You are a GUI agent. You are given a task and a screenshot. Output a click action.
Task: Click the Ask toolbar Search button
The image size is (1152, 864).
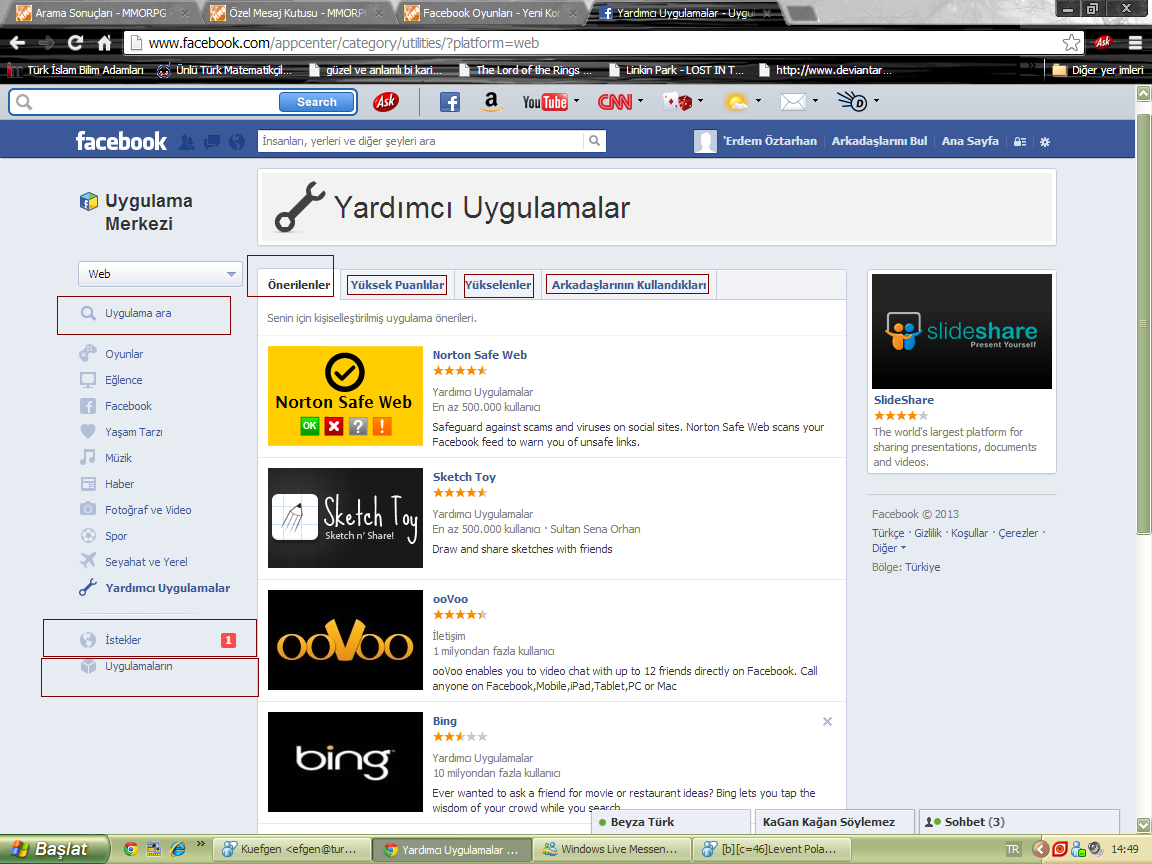pyautogui.click(x=317, y=102)
